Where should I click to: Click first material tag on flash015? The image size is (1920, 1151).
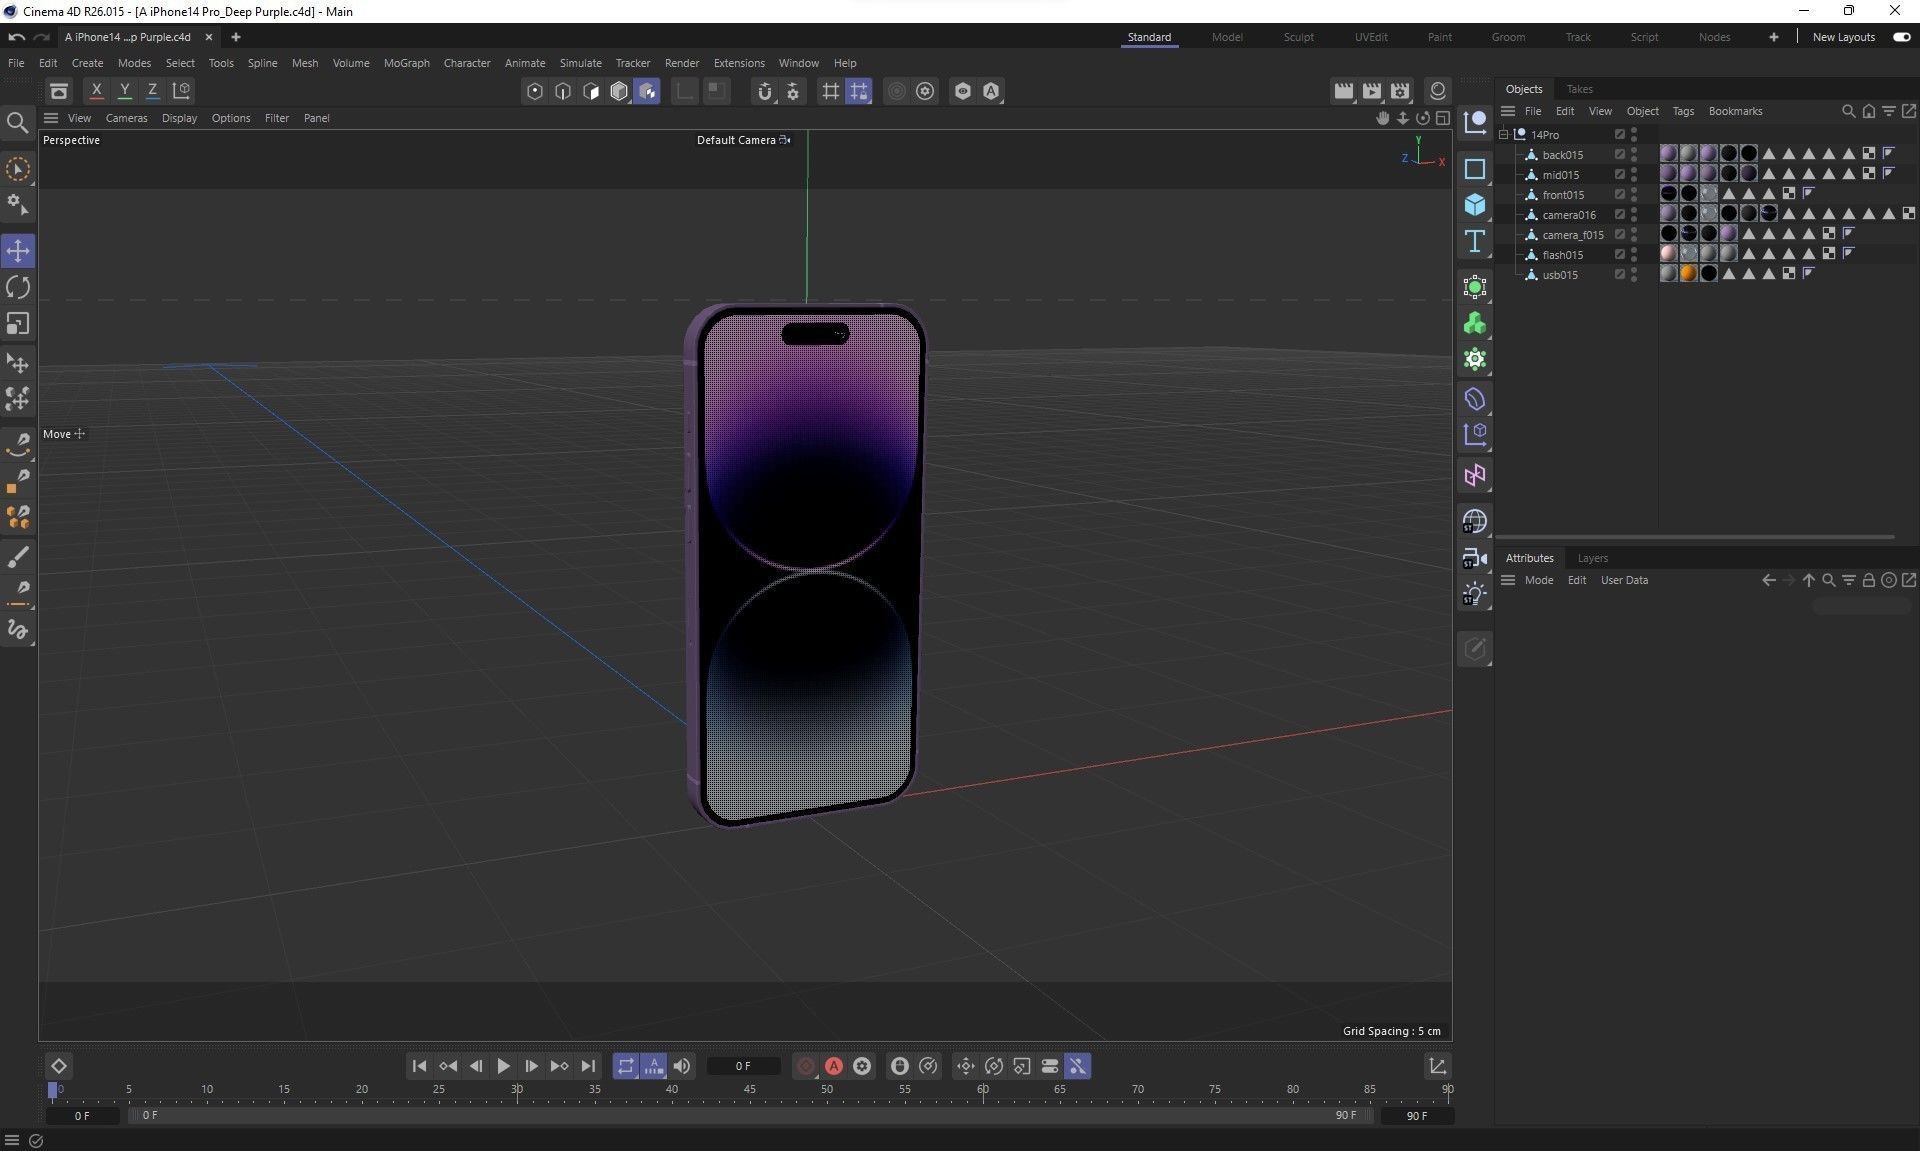click(x=1668, y=254)
